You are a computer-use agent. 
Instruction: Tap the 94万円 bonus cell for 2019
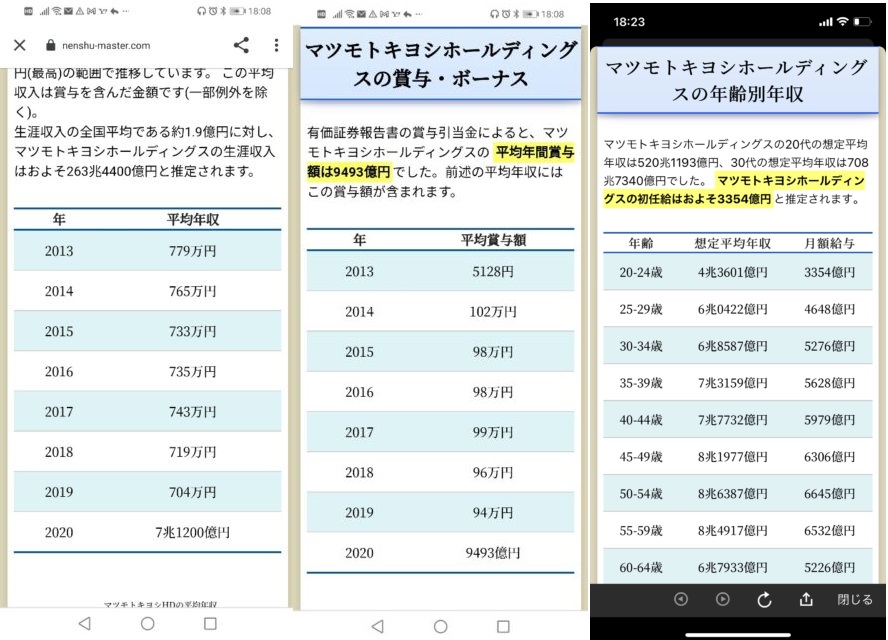click(x=493, y=513)
